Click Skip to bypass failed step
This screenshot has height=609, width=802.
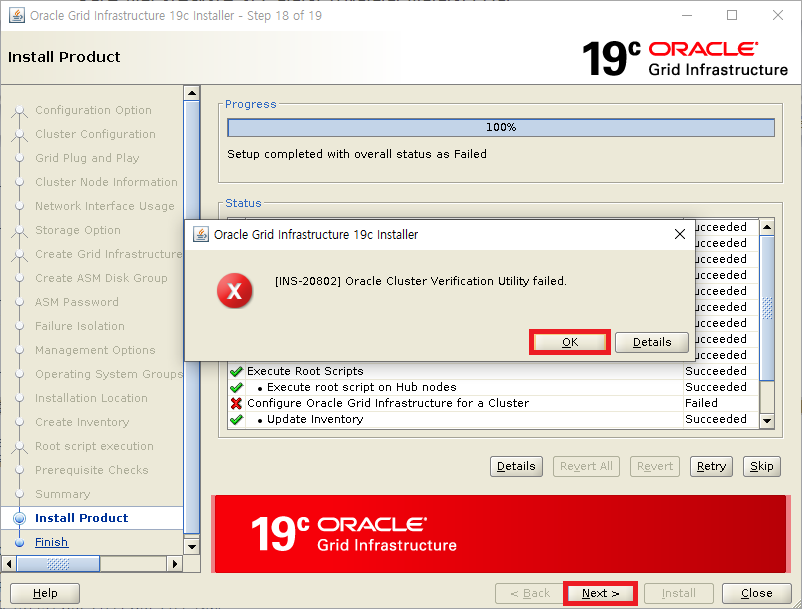coord(762,466)
